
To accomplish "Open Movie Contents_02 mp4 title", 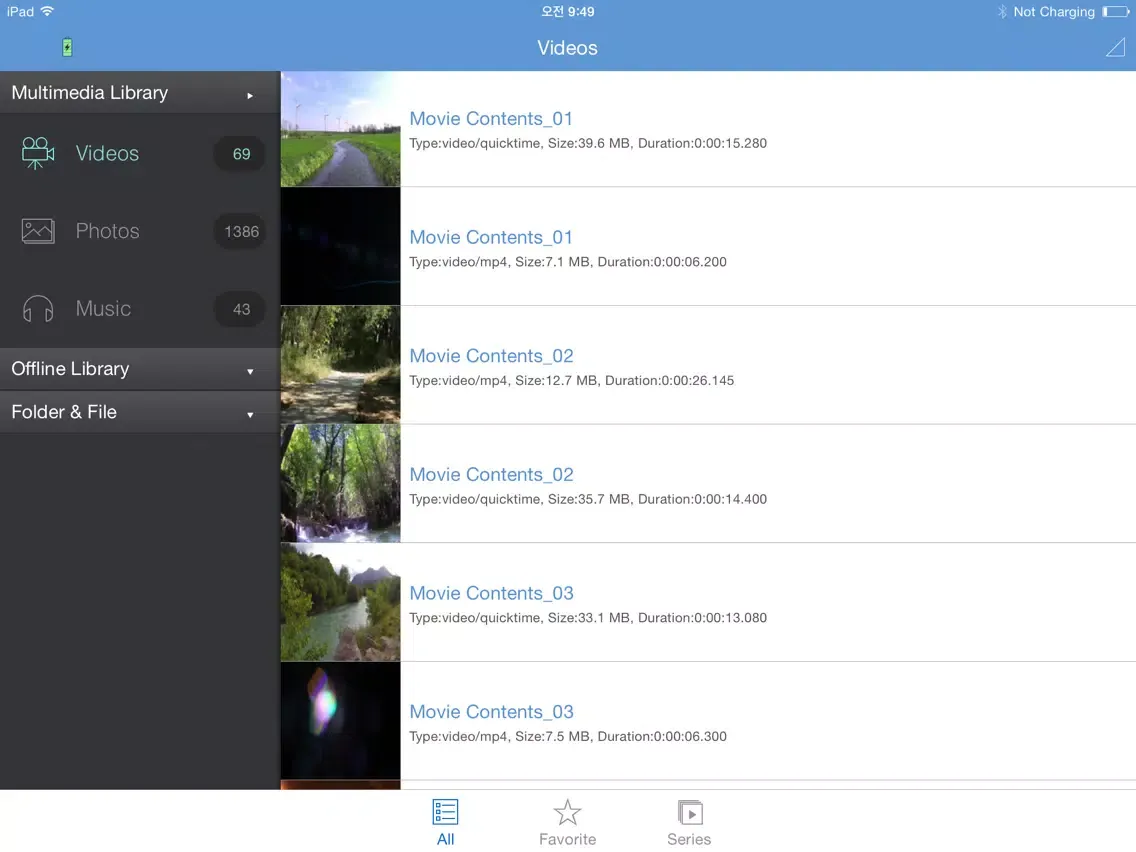I will coord(491,356).
